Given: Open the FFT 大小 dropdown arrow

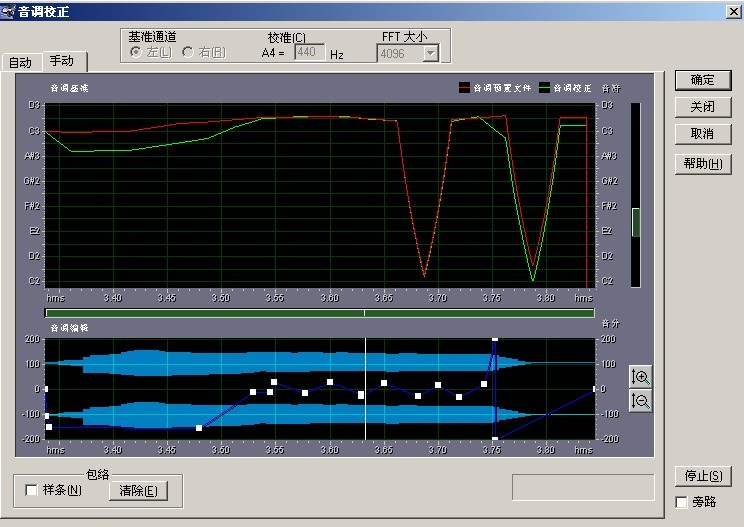Looking at the screenshot, I should pos(430,53).
